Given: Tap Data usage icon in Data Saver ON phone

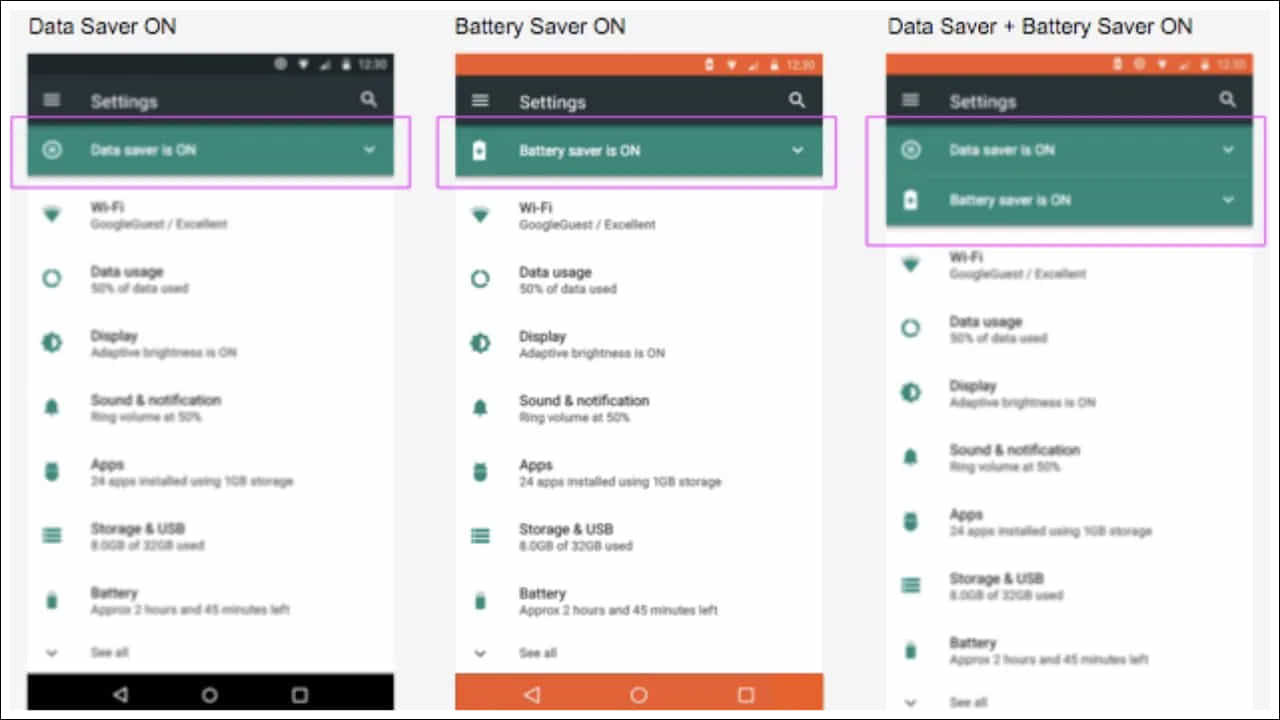Looking at the screenshot, I should (52, 279).
